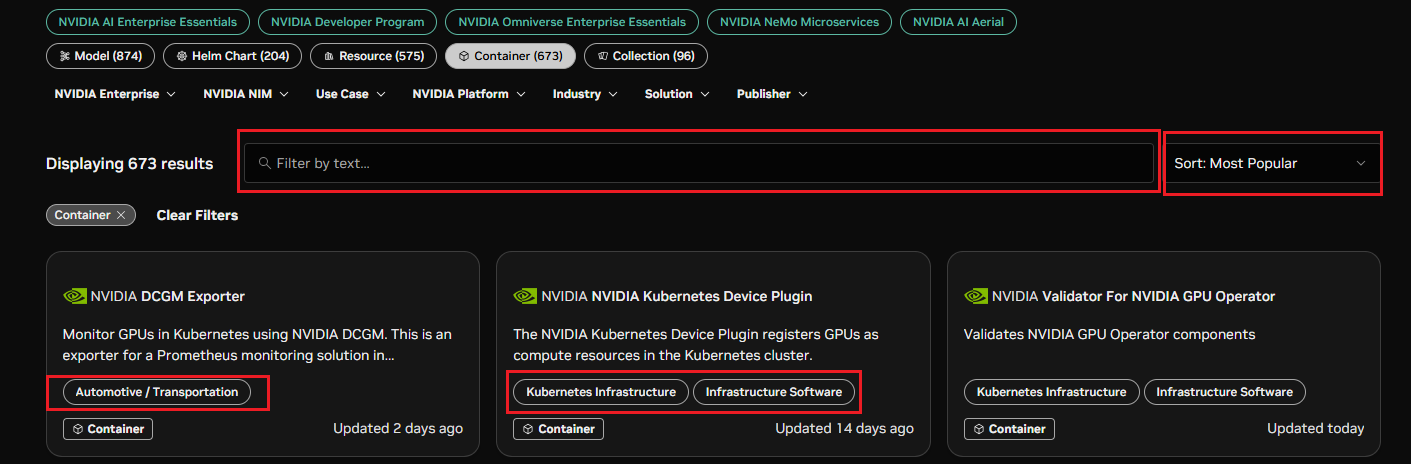Focus the Filter by text search field
The width and height of the screenshot is (1411, 464).
pos(699,163)
